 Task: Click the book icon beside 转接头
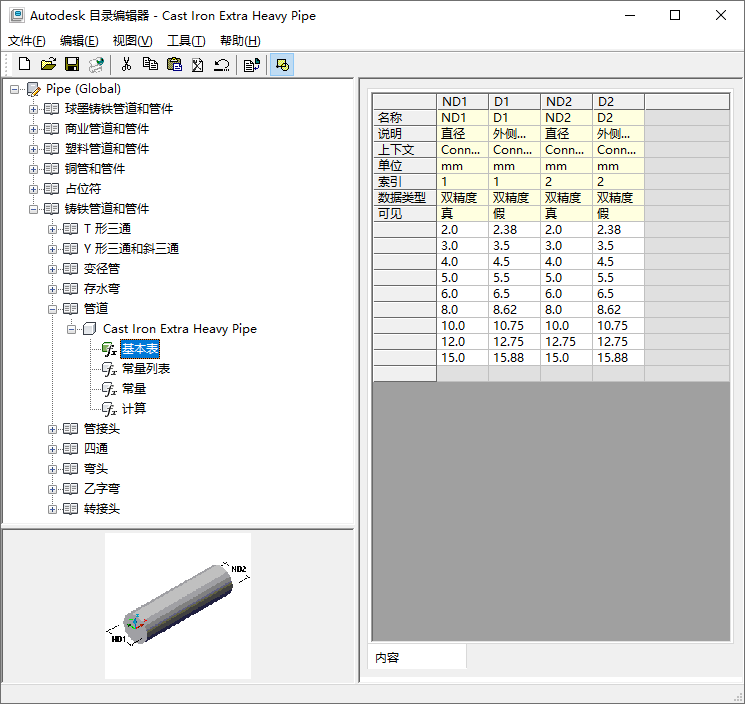click(70, 509)
